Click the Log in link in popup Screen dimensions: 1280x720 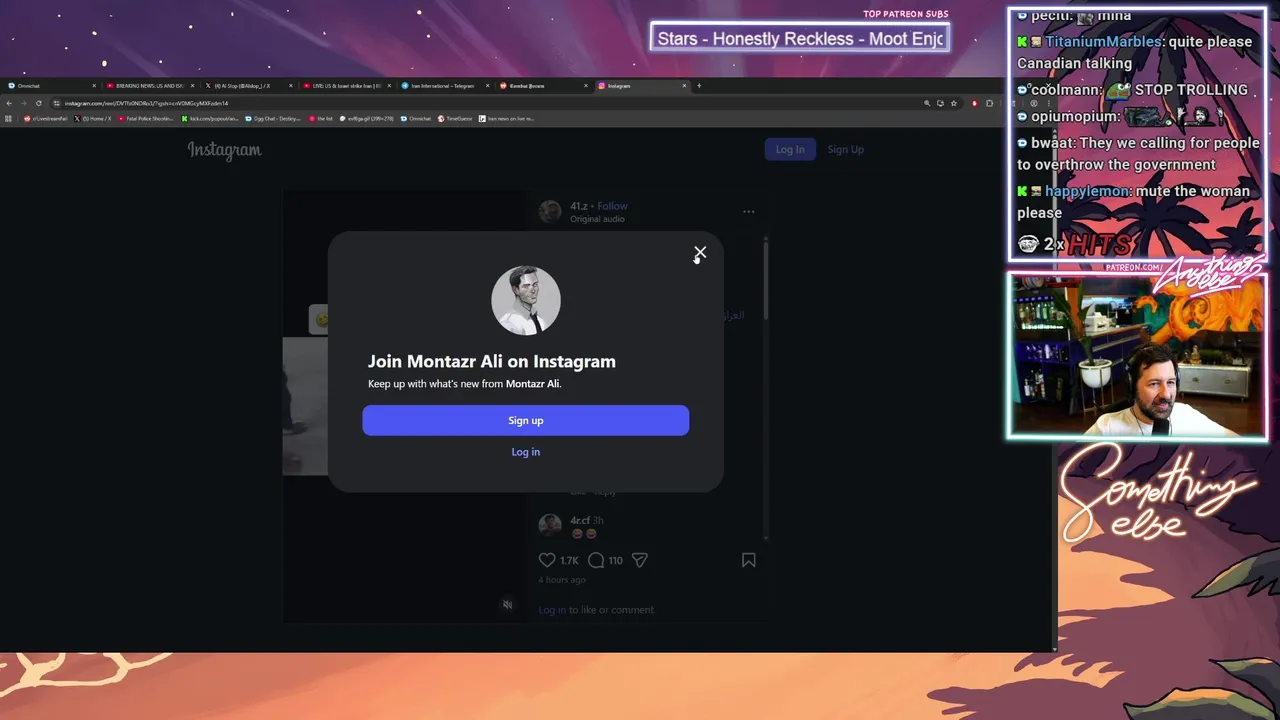click(x=525, y=452)
